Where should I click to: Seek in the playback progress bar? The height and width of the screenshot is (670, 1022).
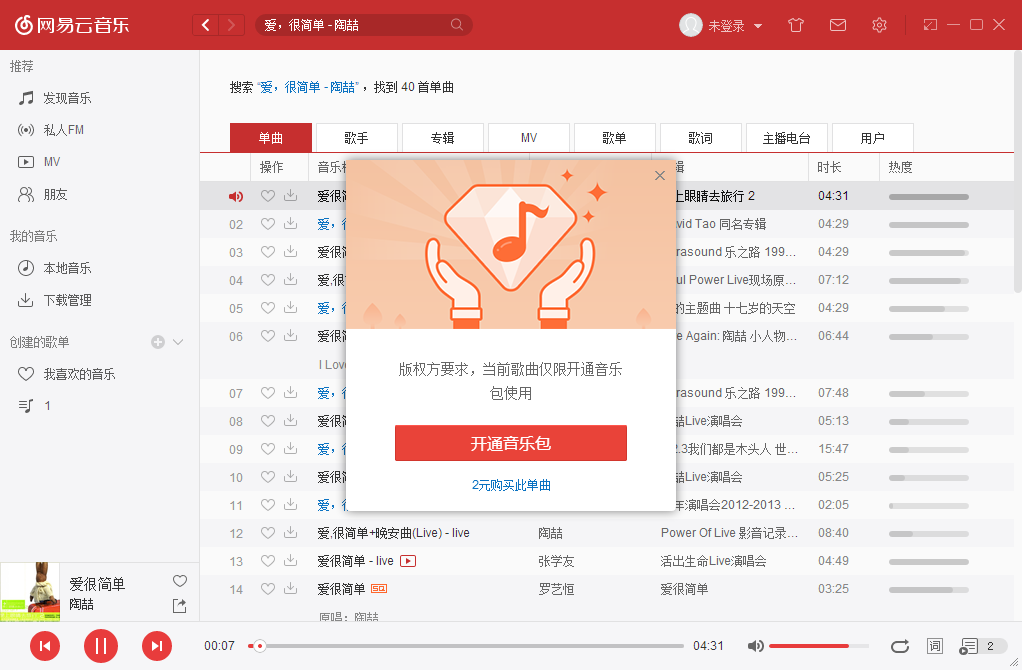coord(465,646)
